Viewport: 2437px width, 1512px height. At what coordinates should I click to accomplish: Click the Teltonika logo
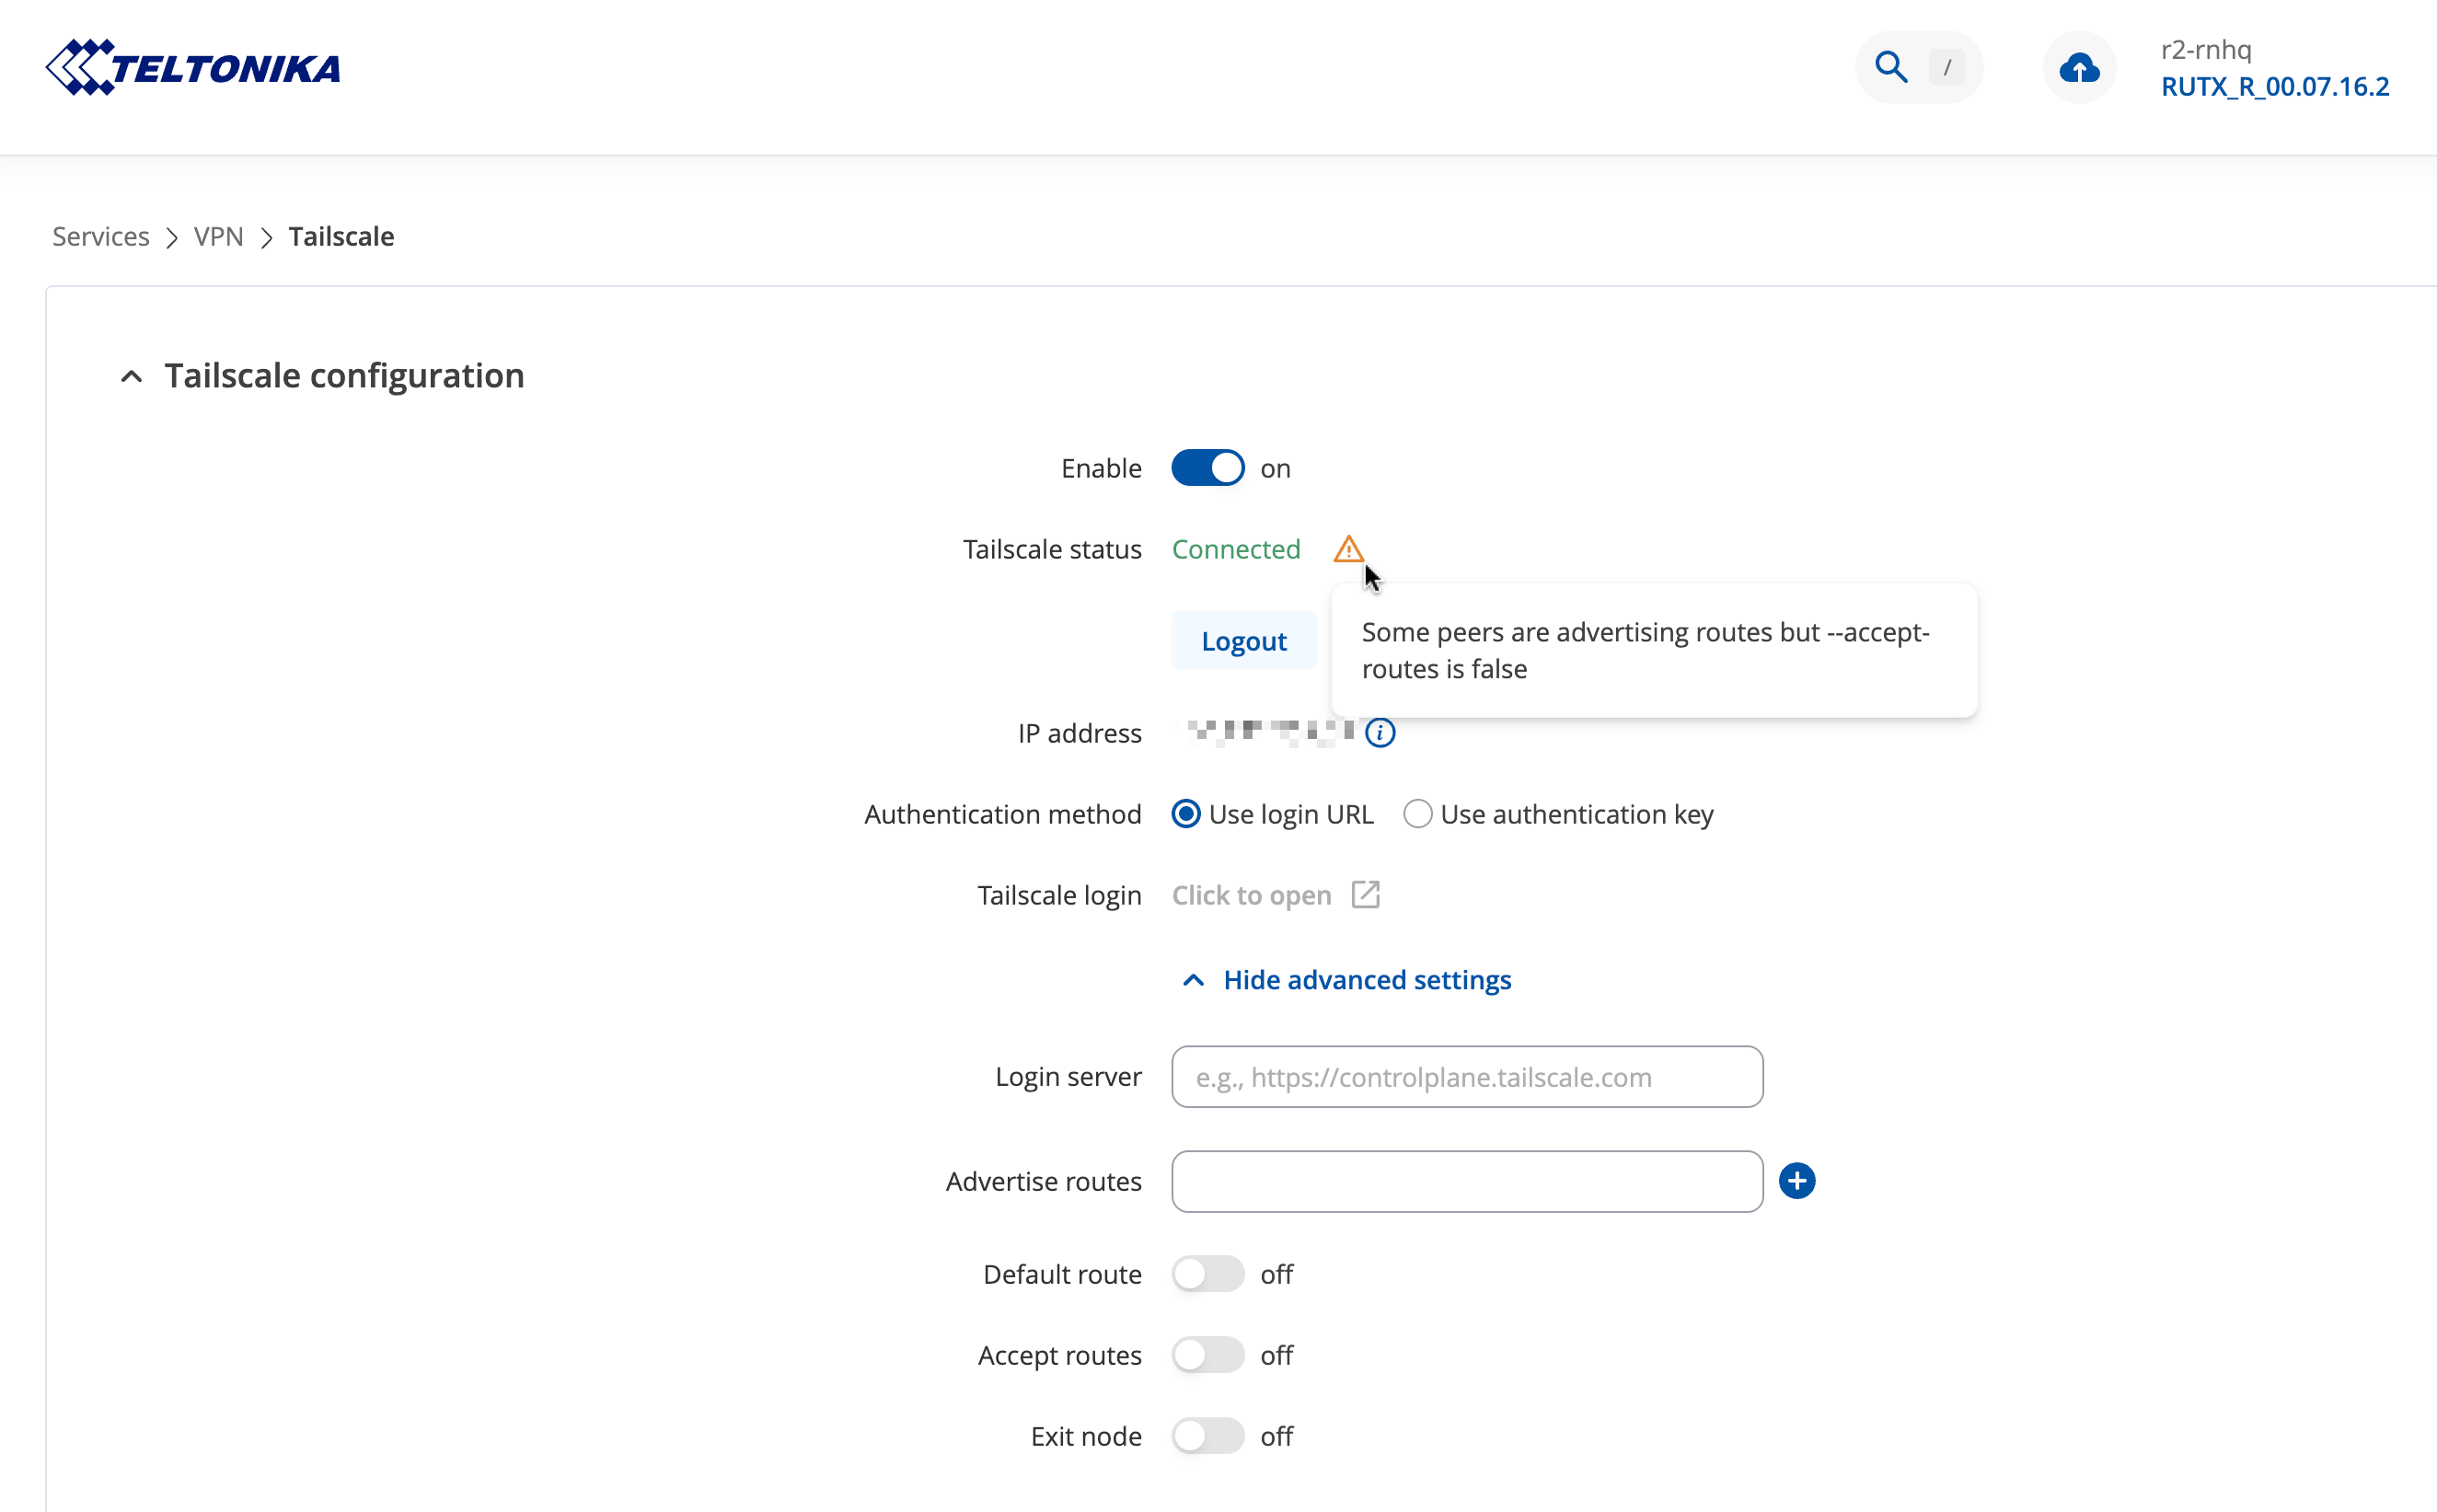[193, 67]
